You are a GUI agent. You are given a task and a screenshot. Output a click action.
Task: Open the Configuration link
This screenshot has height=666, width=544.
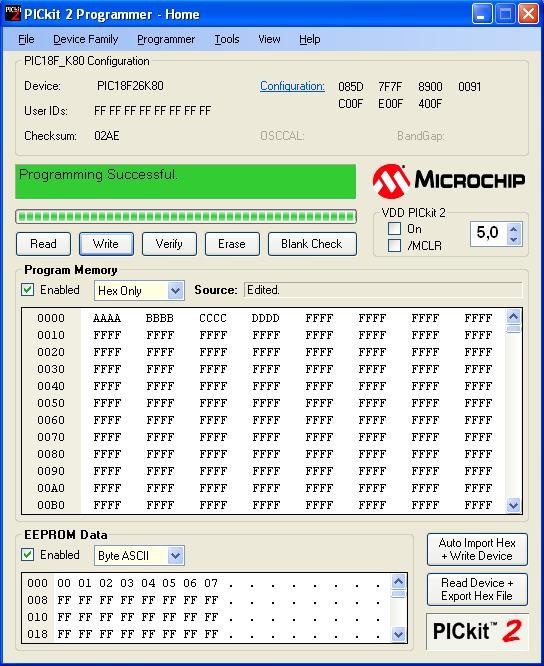pyautogui.click(x=292, y=86)
